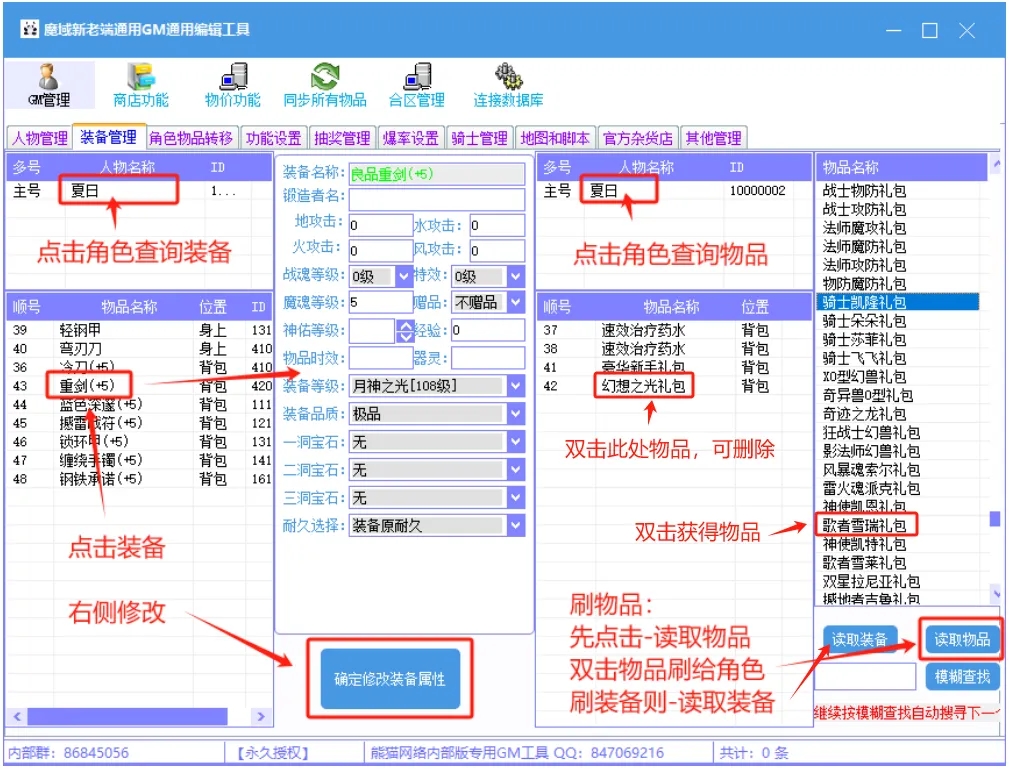This screenshot has height=770, width=1009.
Task: Switch to the 角色物品转移 tab
Action: click(192, 138)
